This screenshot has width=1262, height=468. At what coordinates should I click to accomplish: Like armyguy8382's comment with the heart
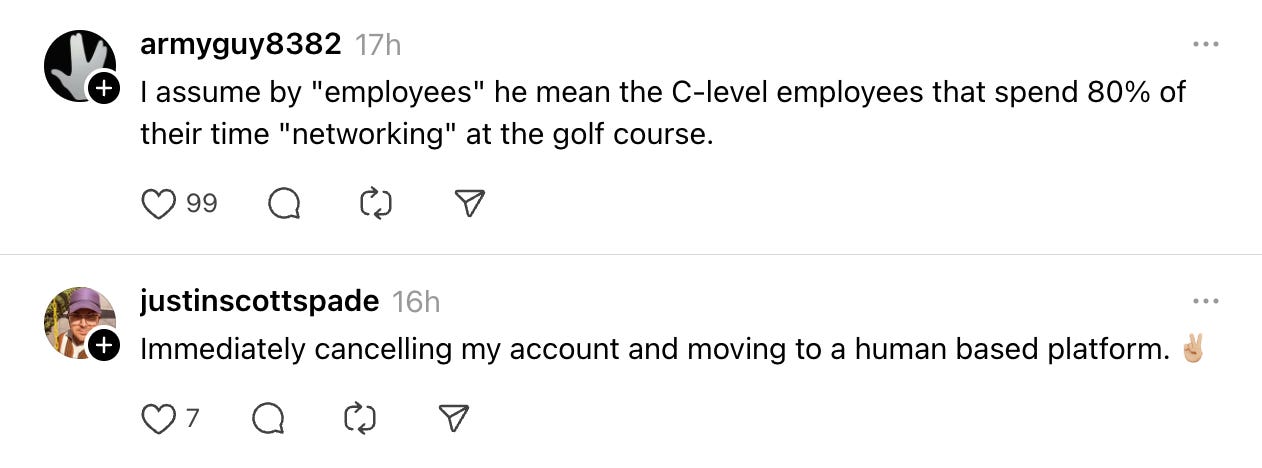158,204
